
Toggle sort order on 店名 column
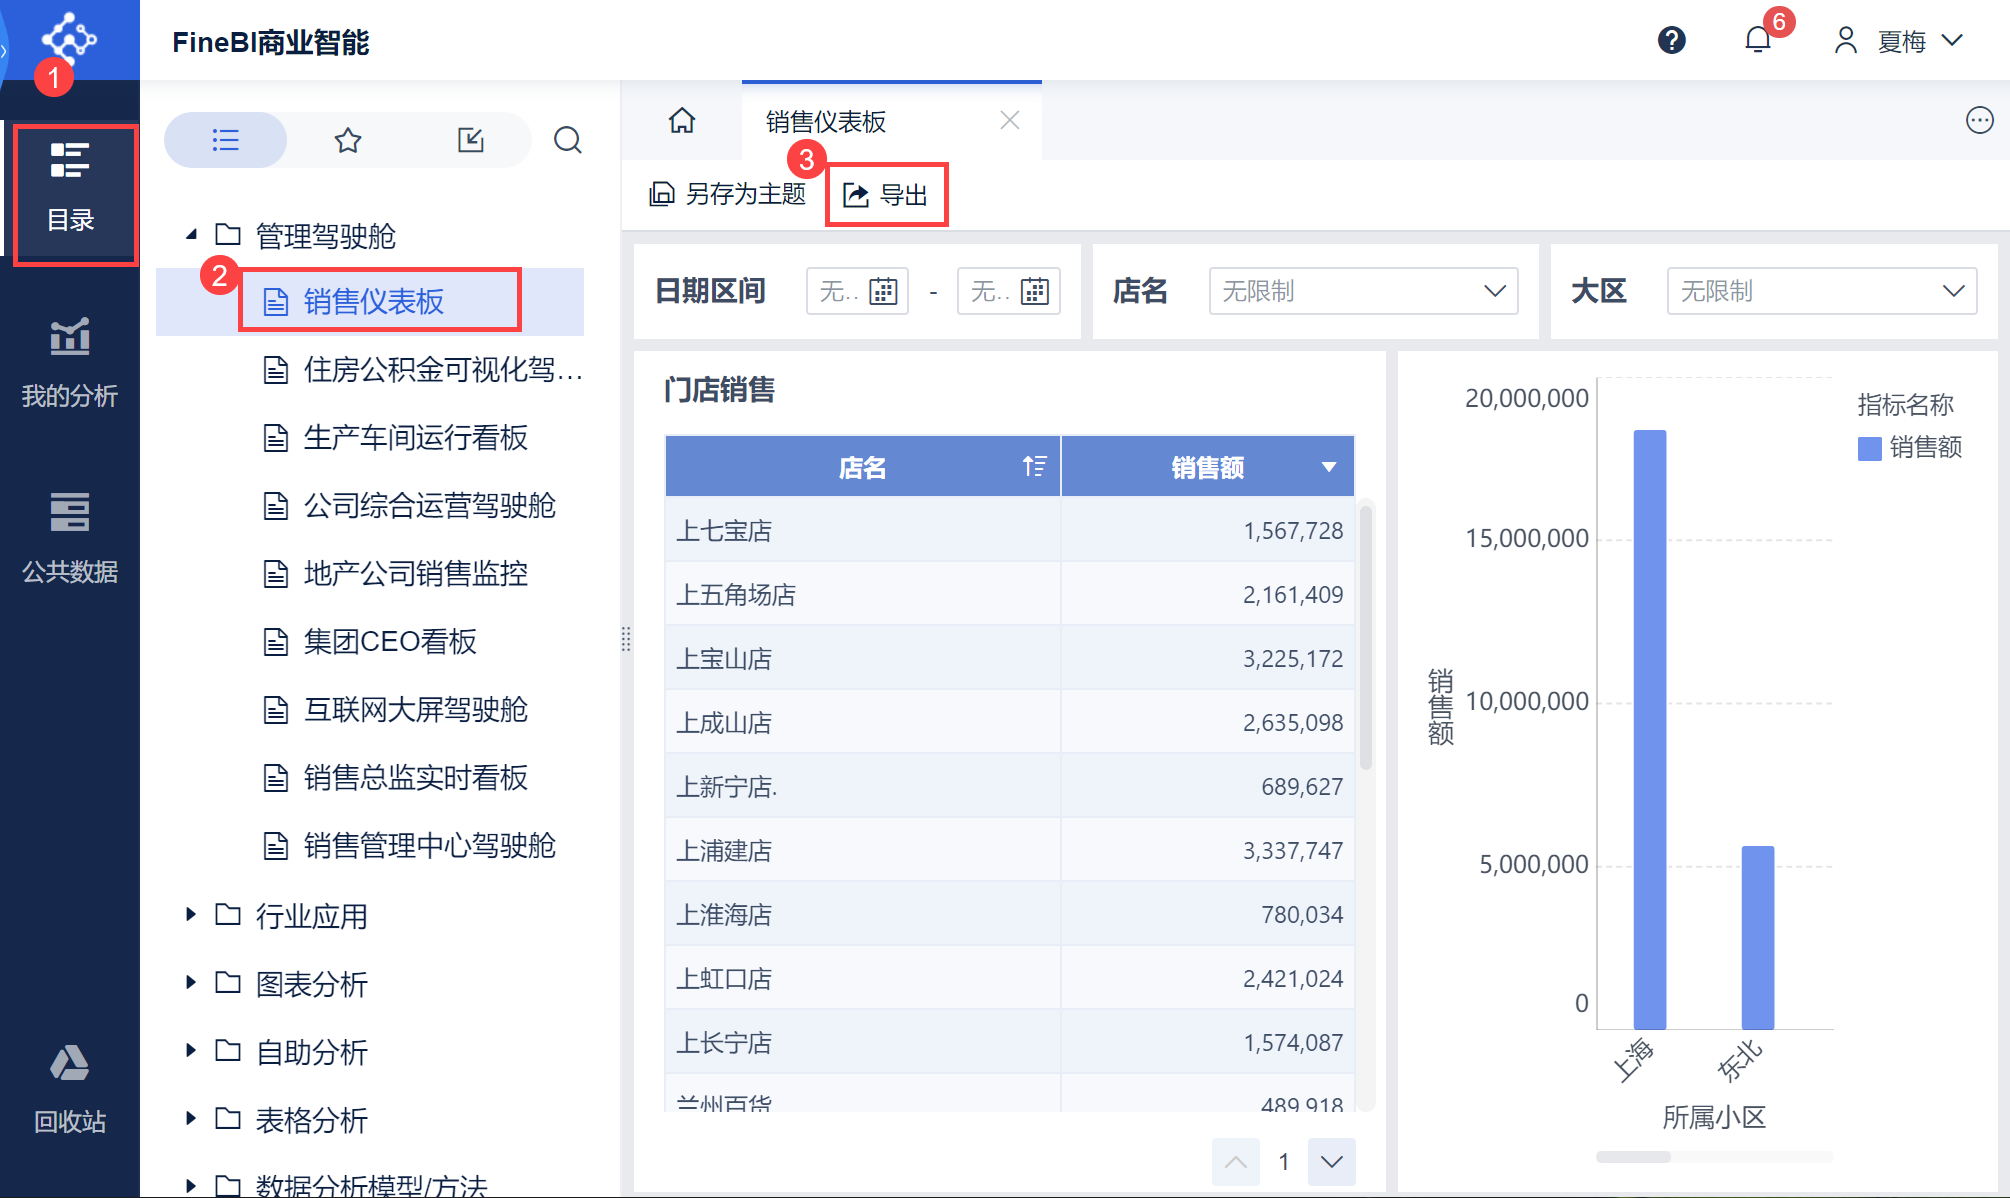[1034, 467]
